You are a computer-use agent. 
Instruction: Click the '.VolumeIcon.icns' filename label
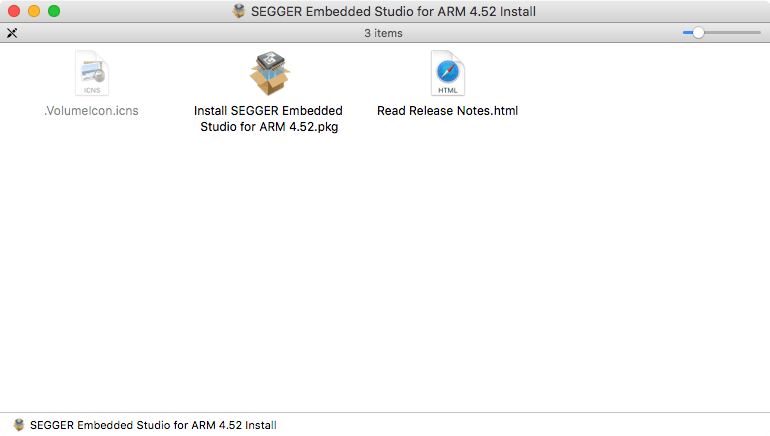(x=91, y=111)
